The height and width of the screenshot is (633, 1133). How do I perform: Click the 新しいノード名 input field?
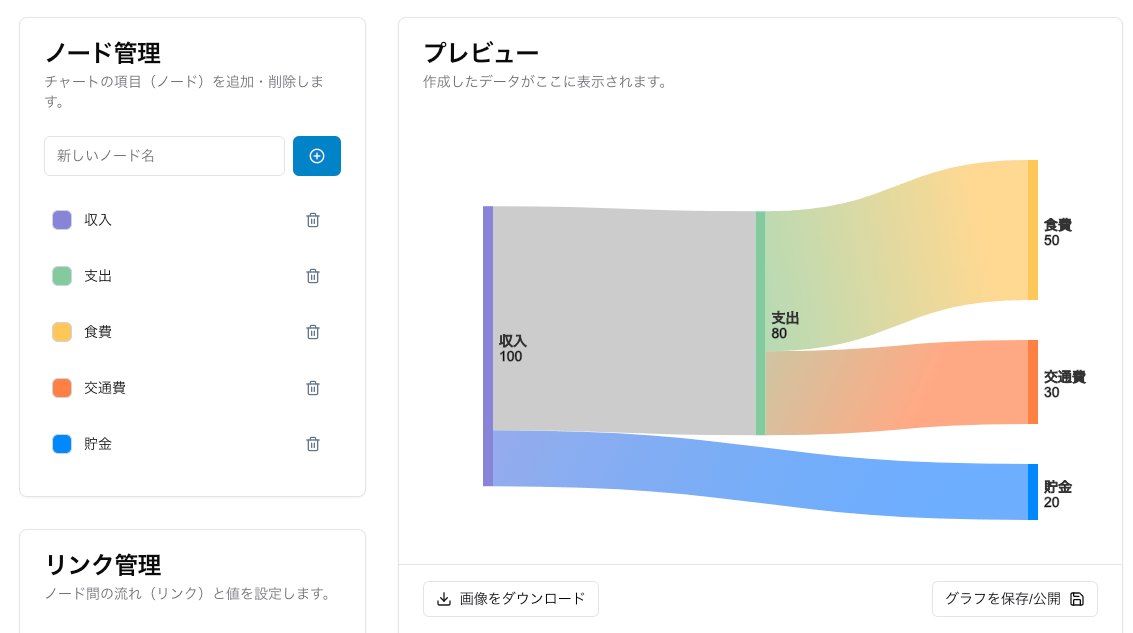click(x=164, y=156)
